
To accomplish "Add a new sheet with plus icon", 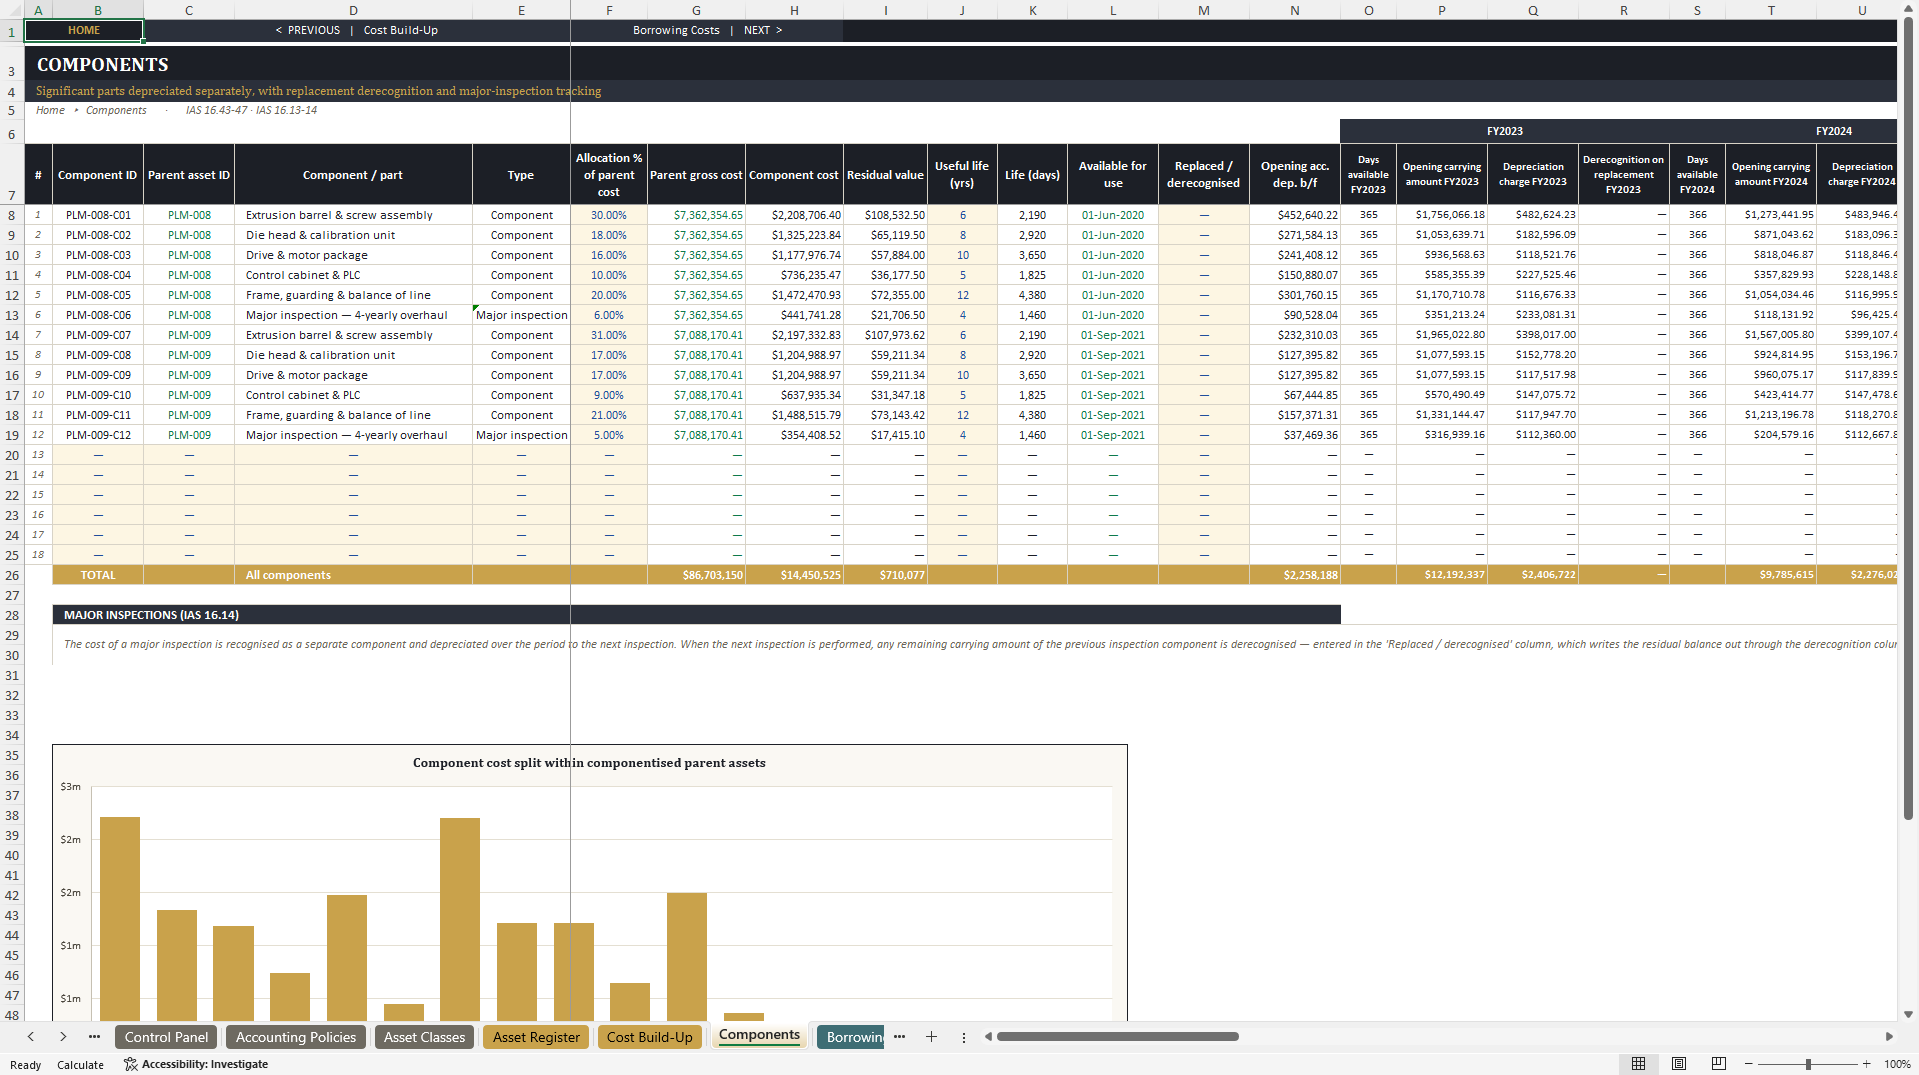I will click(x=931, y=1037).
